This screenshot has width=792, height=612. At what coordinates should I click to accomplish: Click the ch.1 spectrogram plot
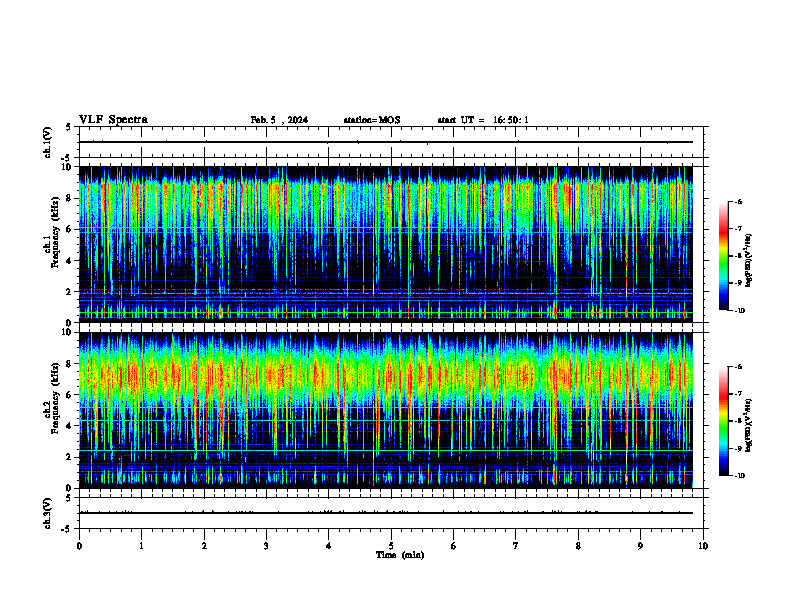coord(386,244)
